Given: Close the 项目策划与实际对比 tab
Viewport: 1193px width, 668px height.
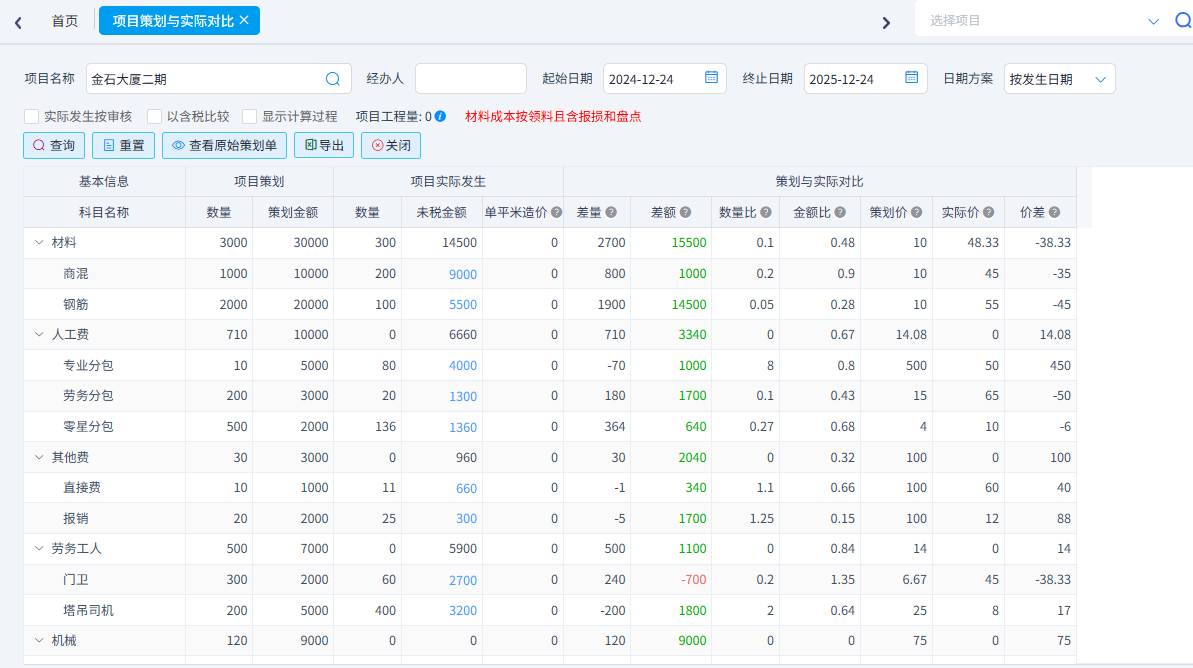Looking at the screenshot, I should click(244, 20).
